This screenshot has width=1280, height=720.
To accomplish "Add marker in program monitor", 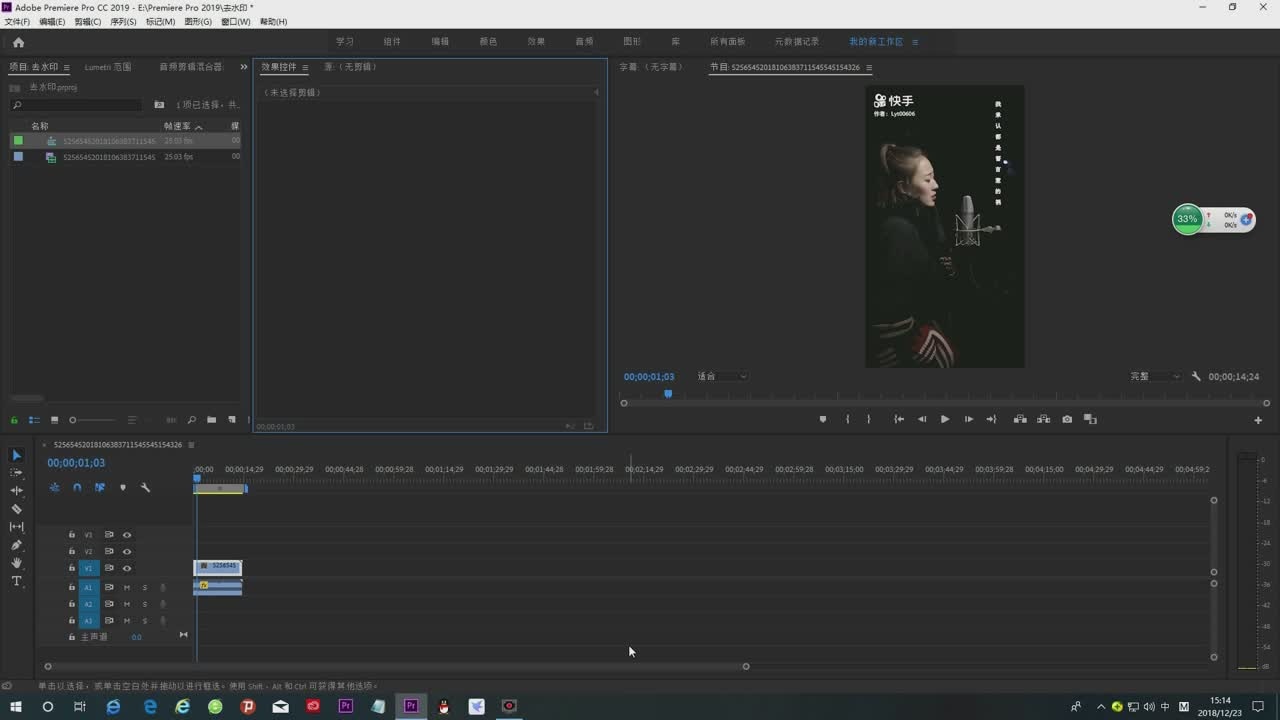I will click(x=823, y=419).
